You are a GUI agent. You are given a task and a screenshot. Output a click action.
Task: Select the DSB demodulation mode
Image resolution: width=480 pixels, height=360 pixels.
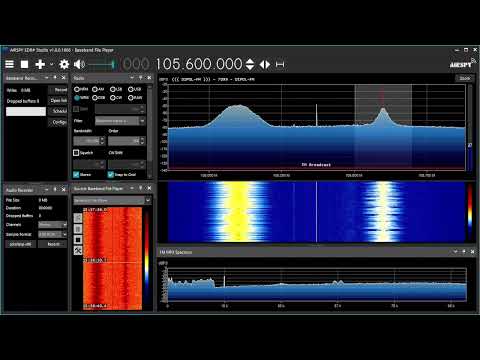pos(98,98)
